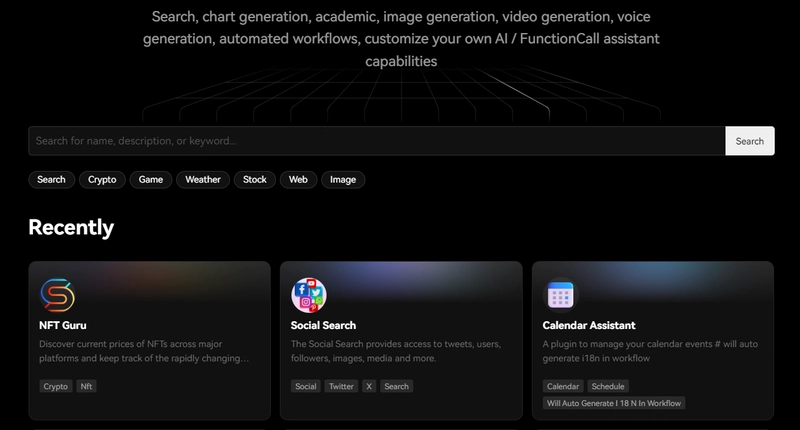Click the Calendar Assistant plugin icon

(x=560, y=295)
